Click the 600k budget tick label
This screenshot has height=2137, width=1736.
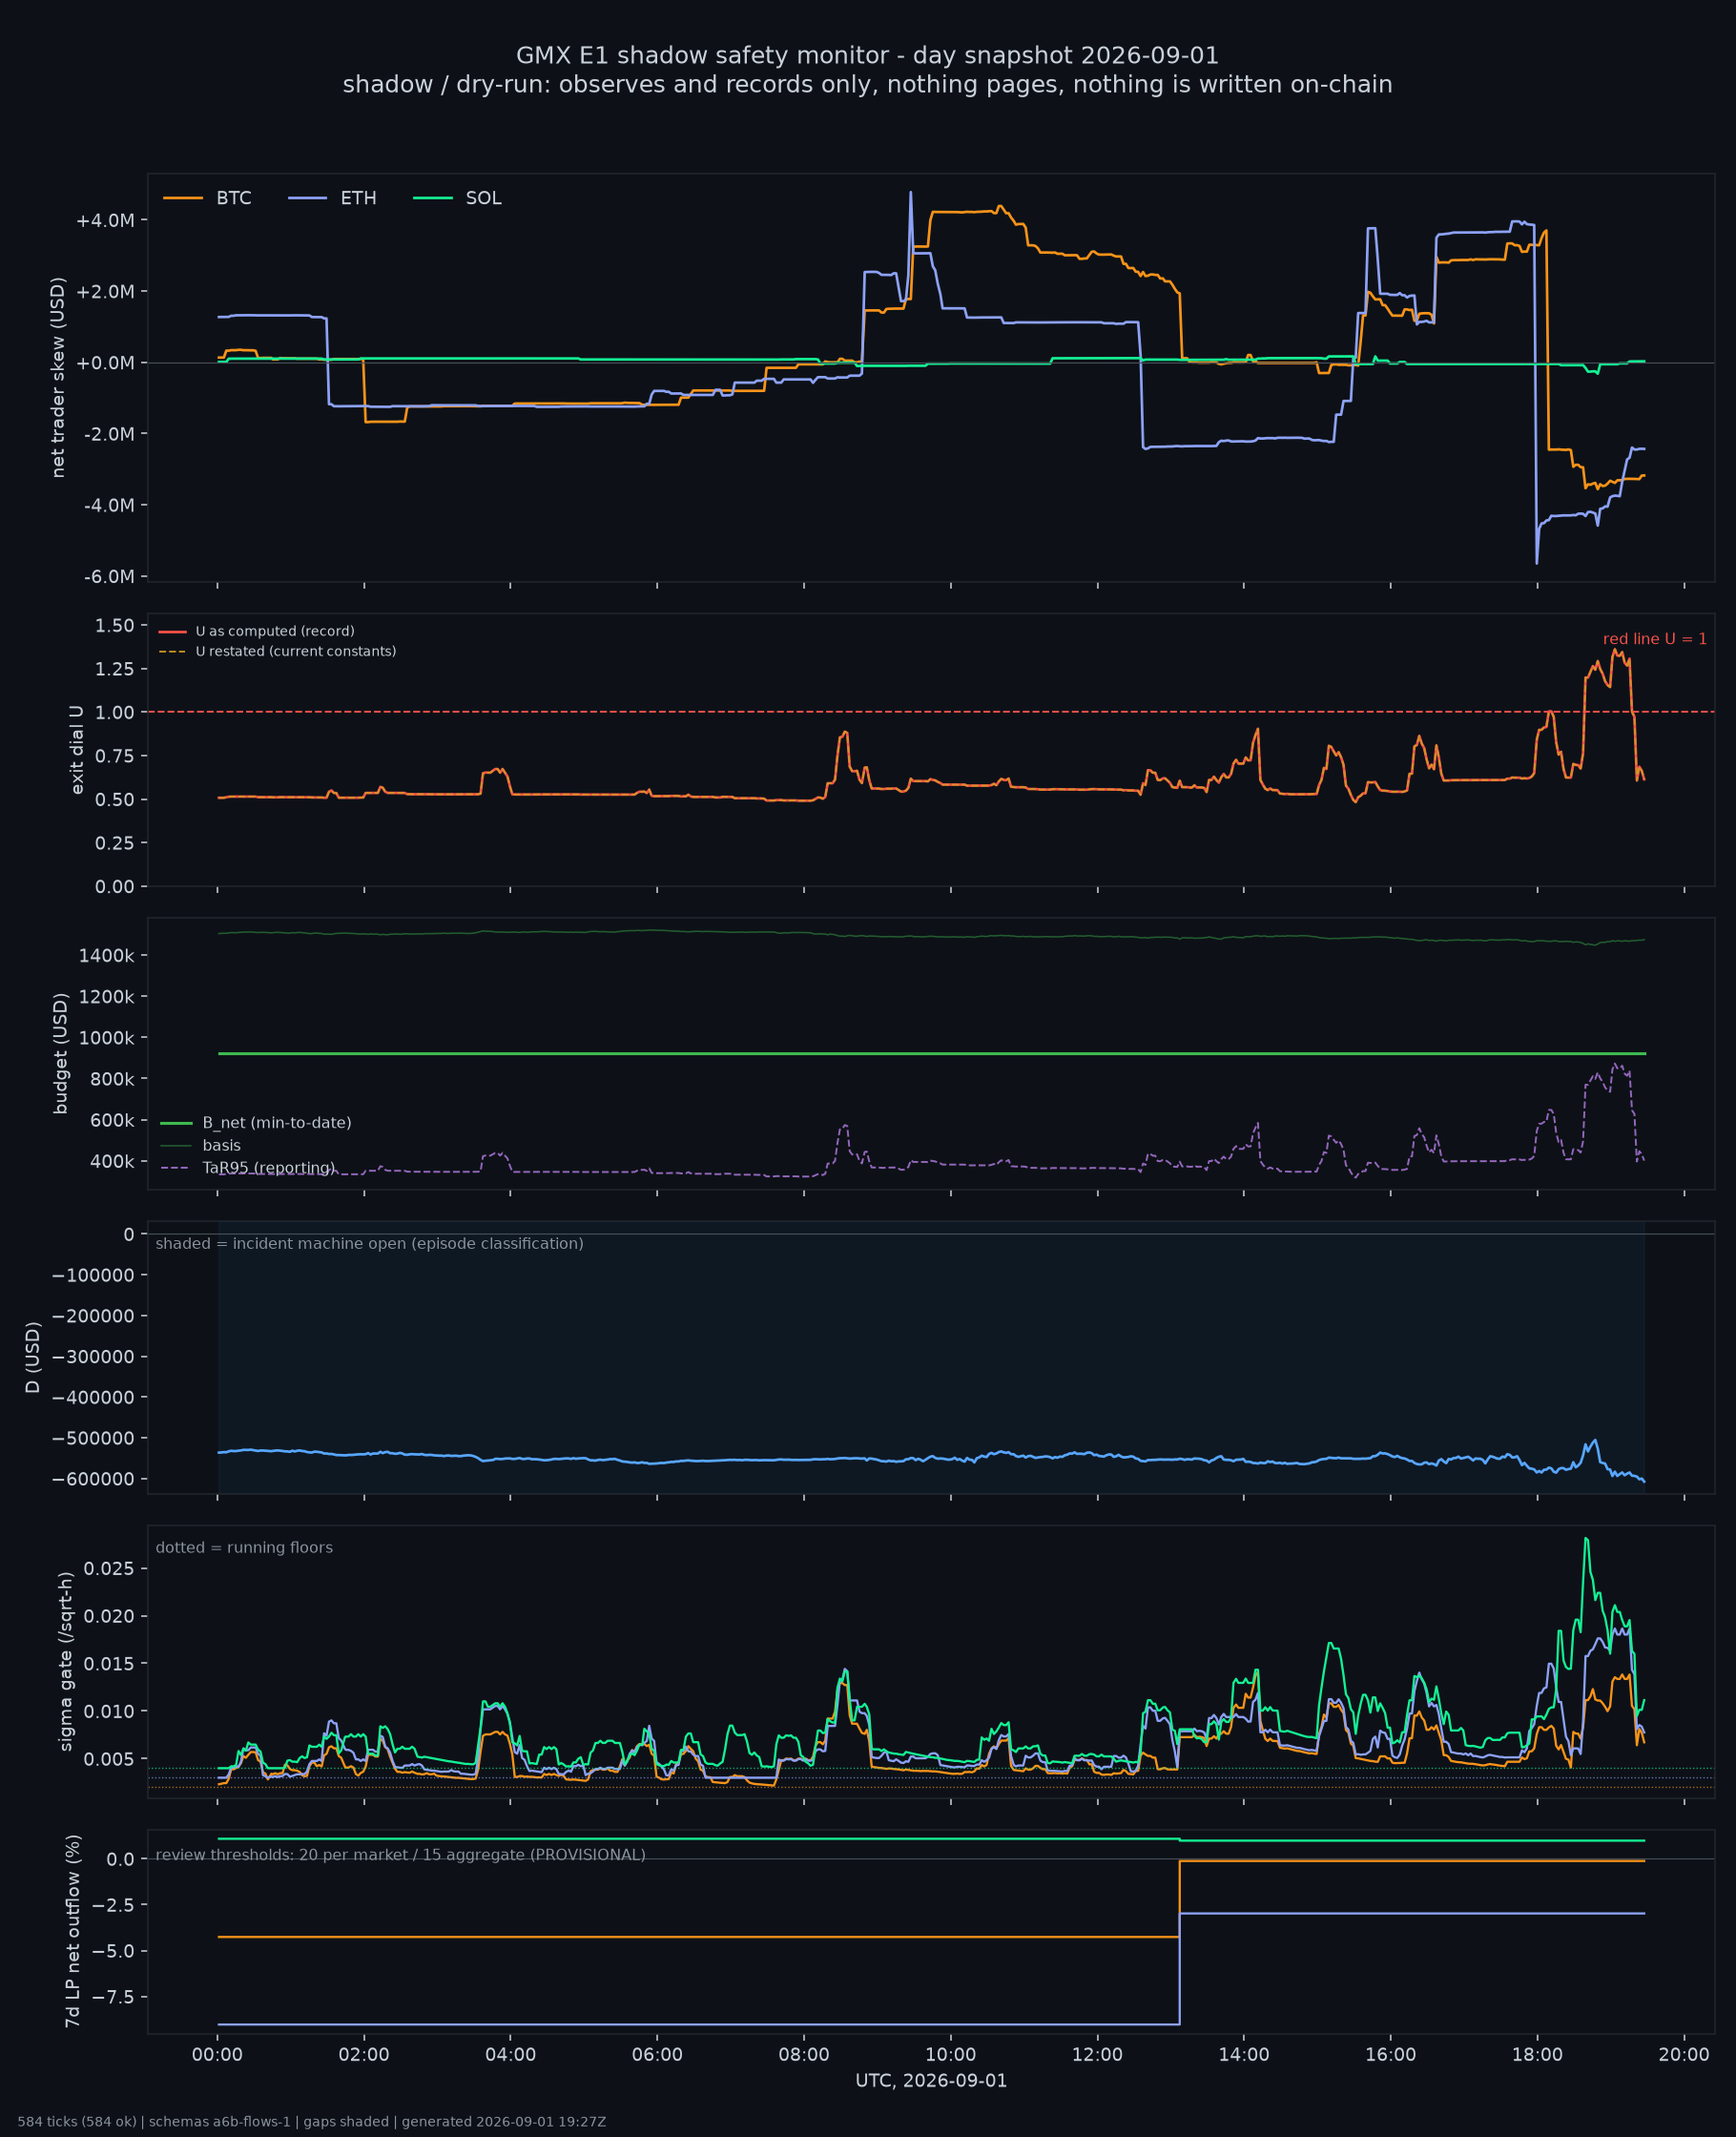click(x=112, y=1121)
